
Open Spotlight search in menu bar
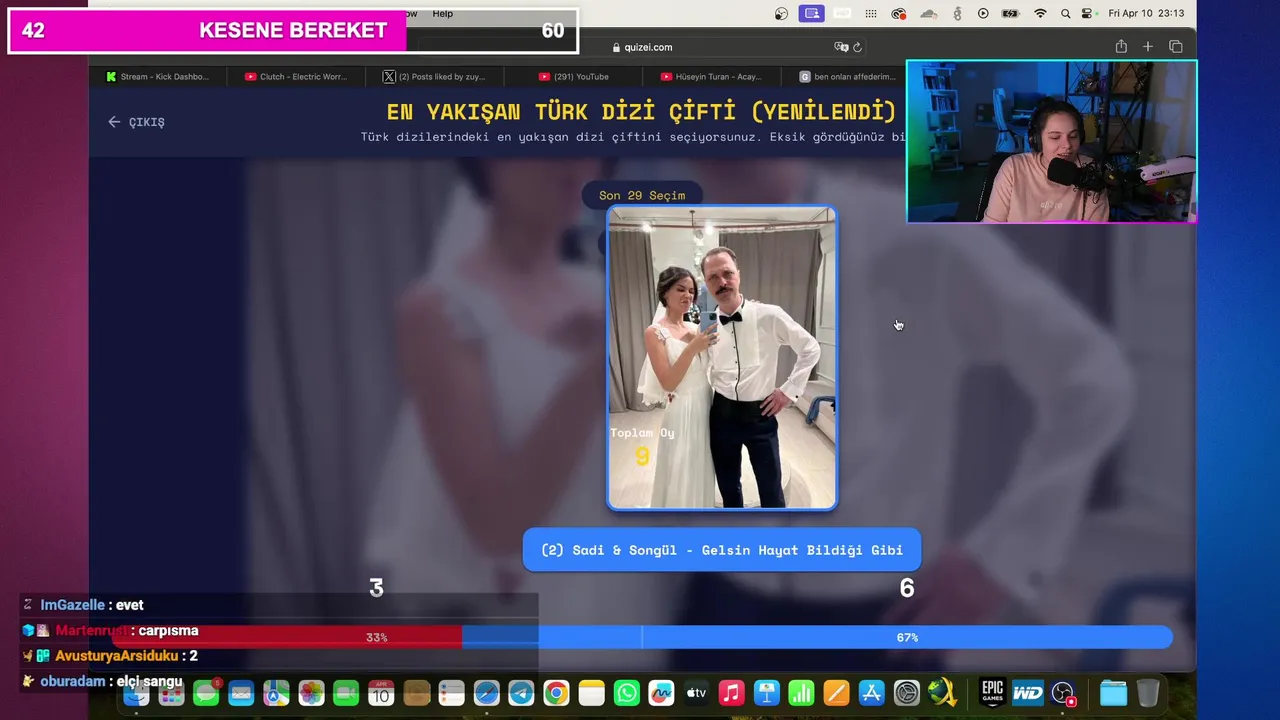pyautogui.click(x=1065, y=14)
